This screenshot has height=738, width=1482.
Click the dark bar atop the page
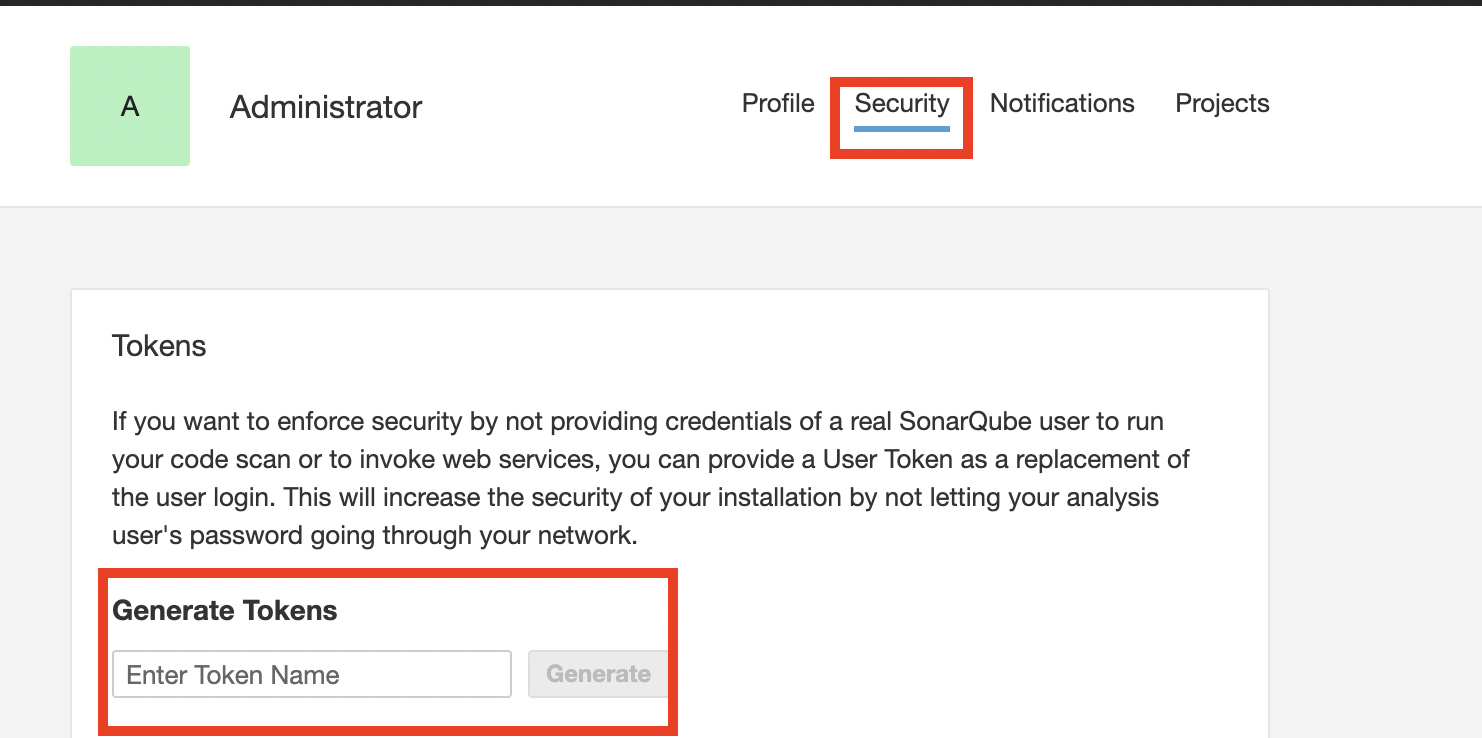741,3
